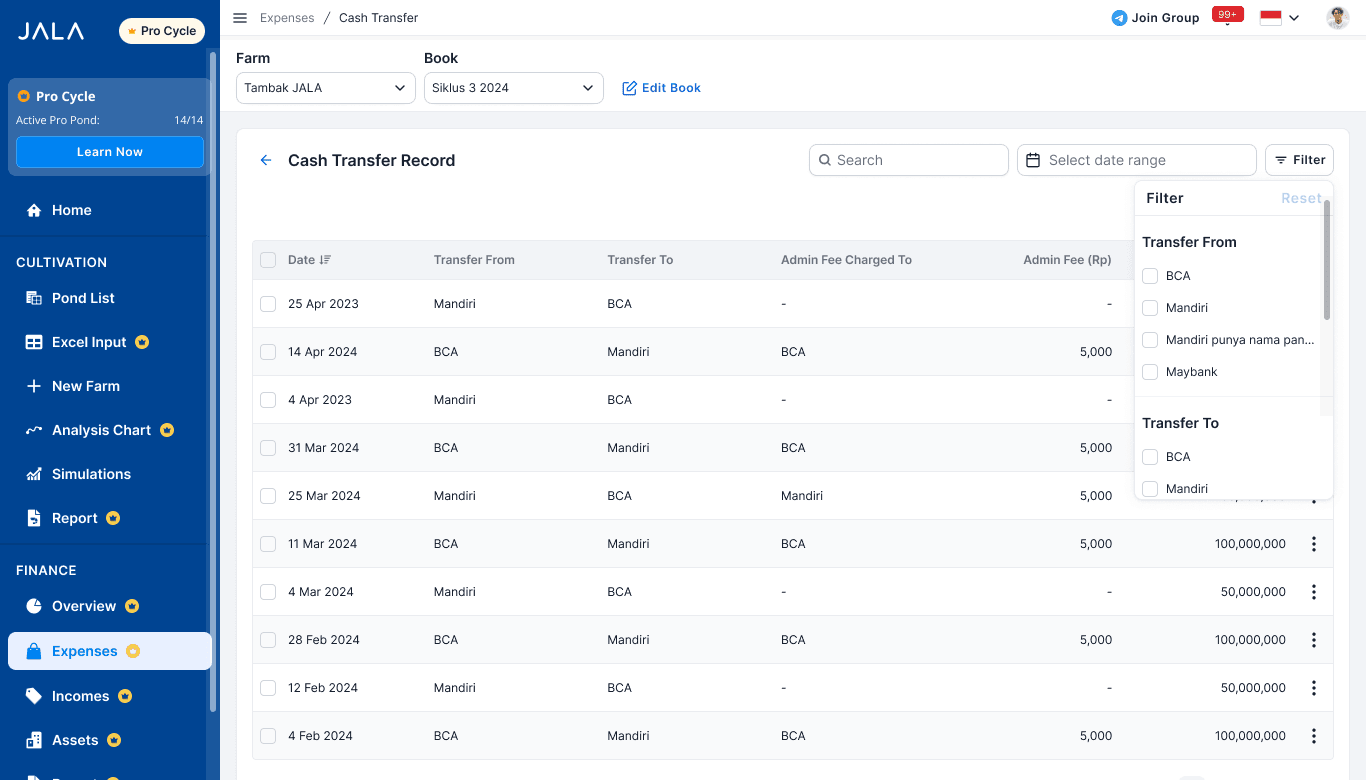Check Maybank under Transfer From filter
The image size is (1366, 780).
tap(1150, 372)
